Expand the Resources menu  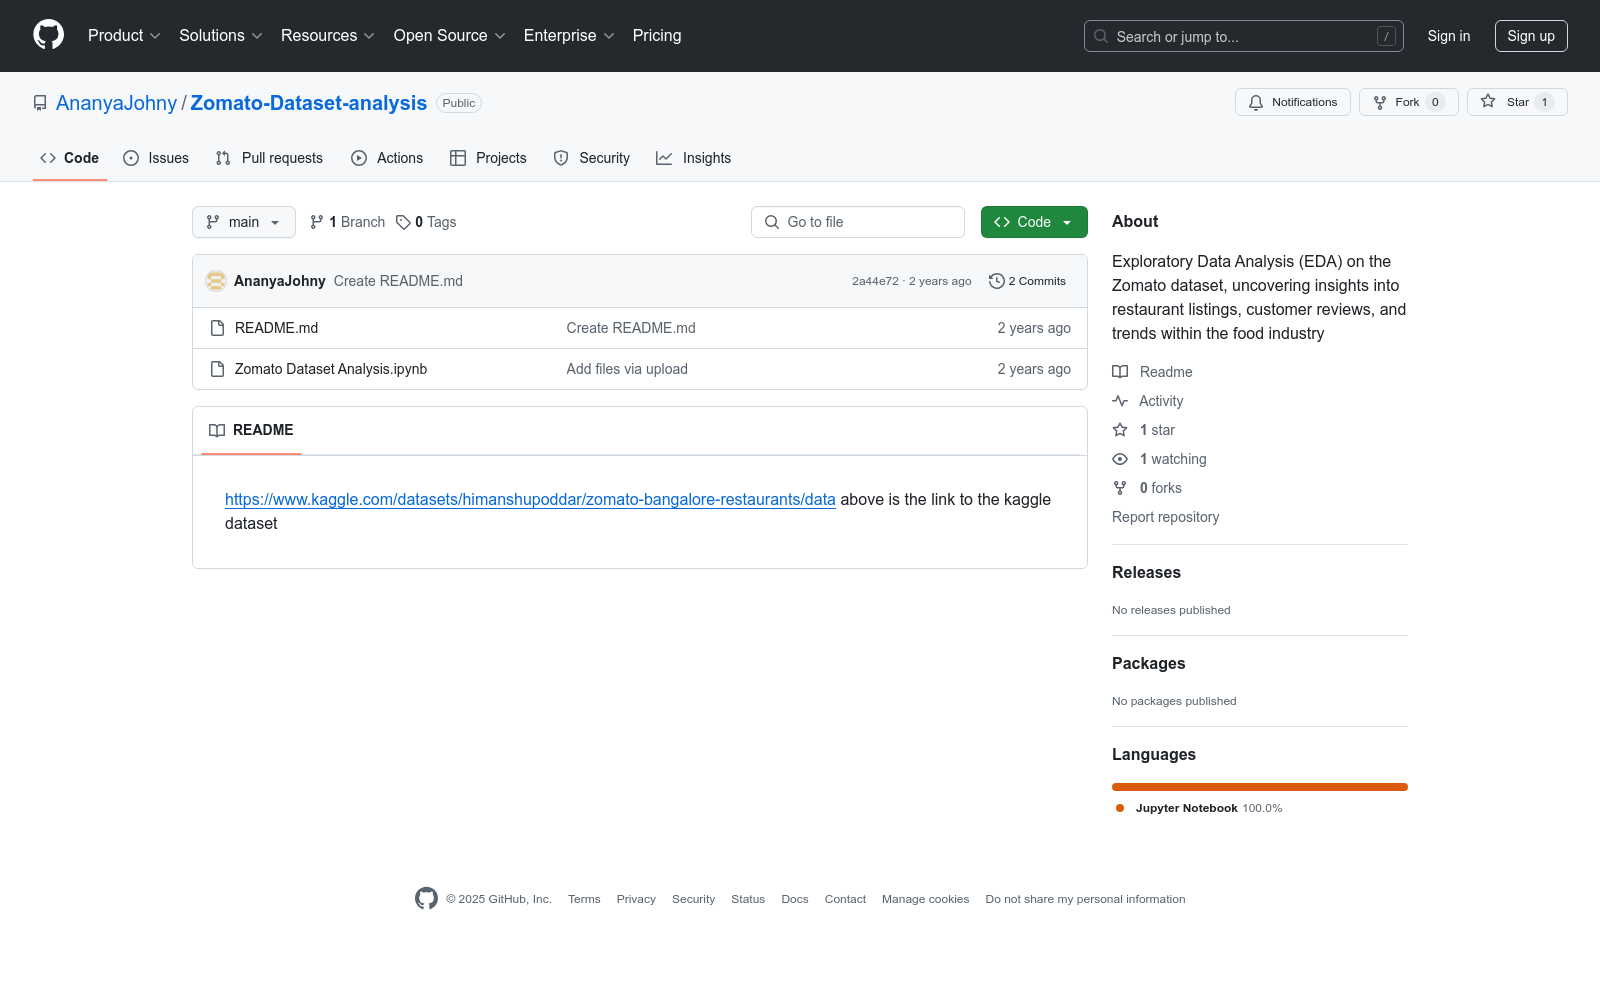click(x=328, y=36)
